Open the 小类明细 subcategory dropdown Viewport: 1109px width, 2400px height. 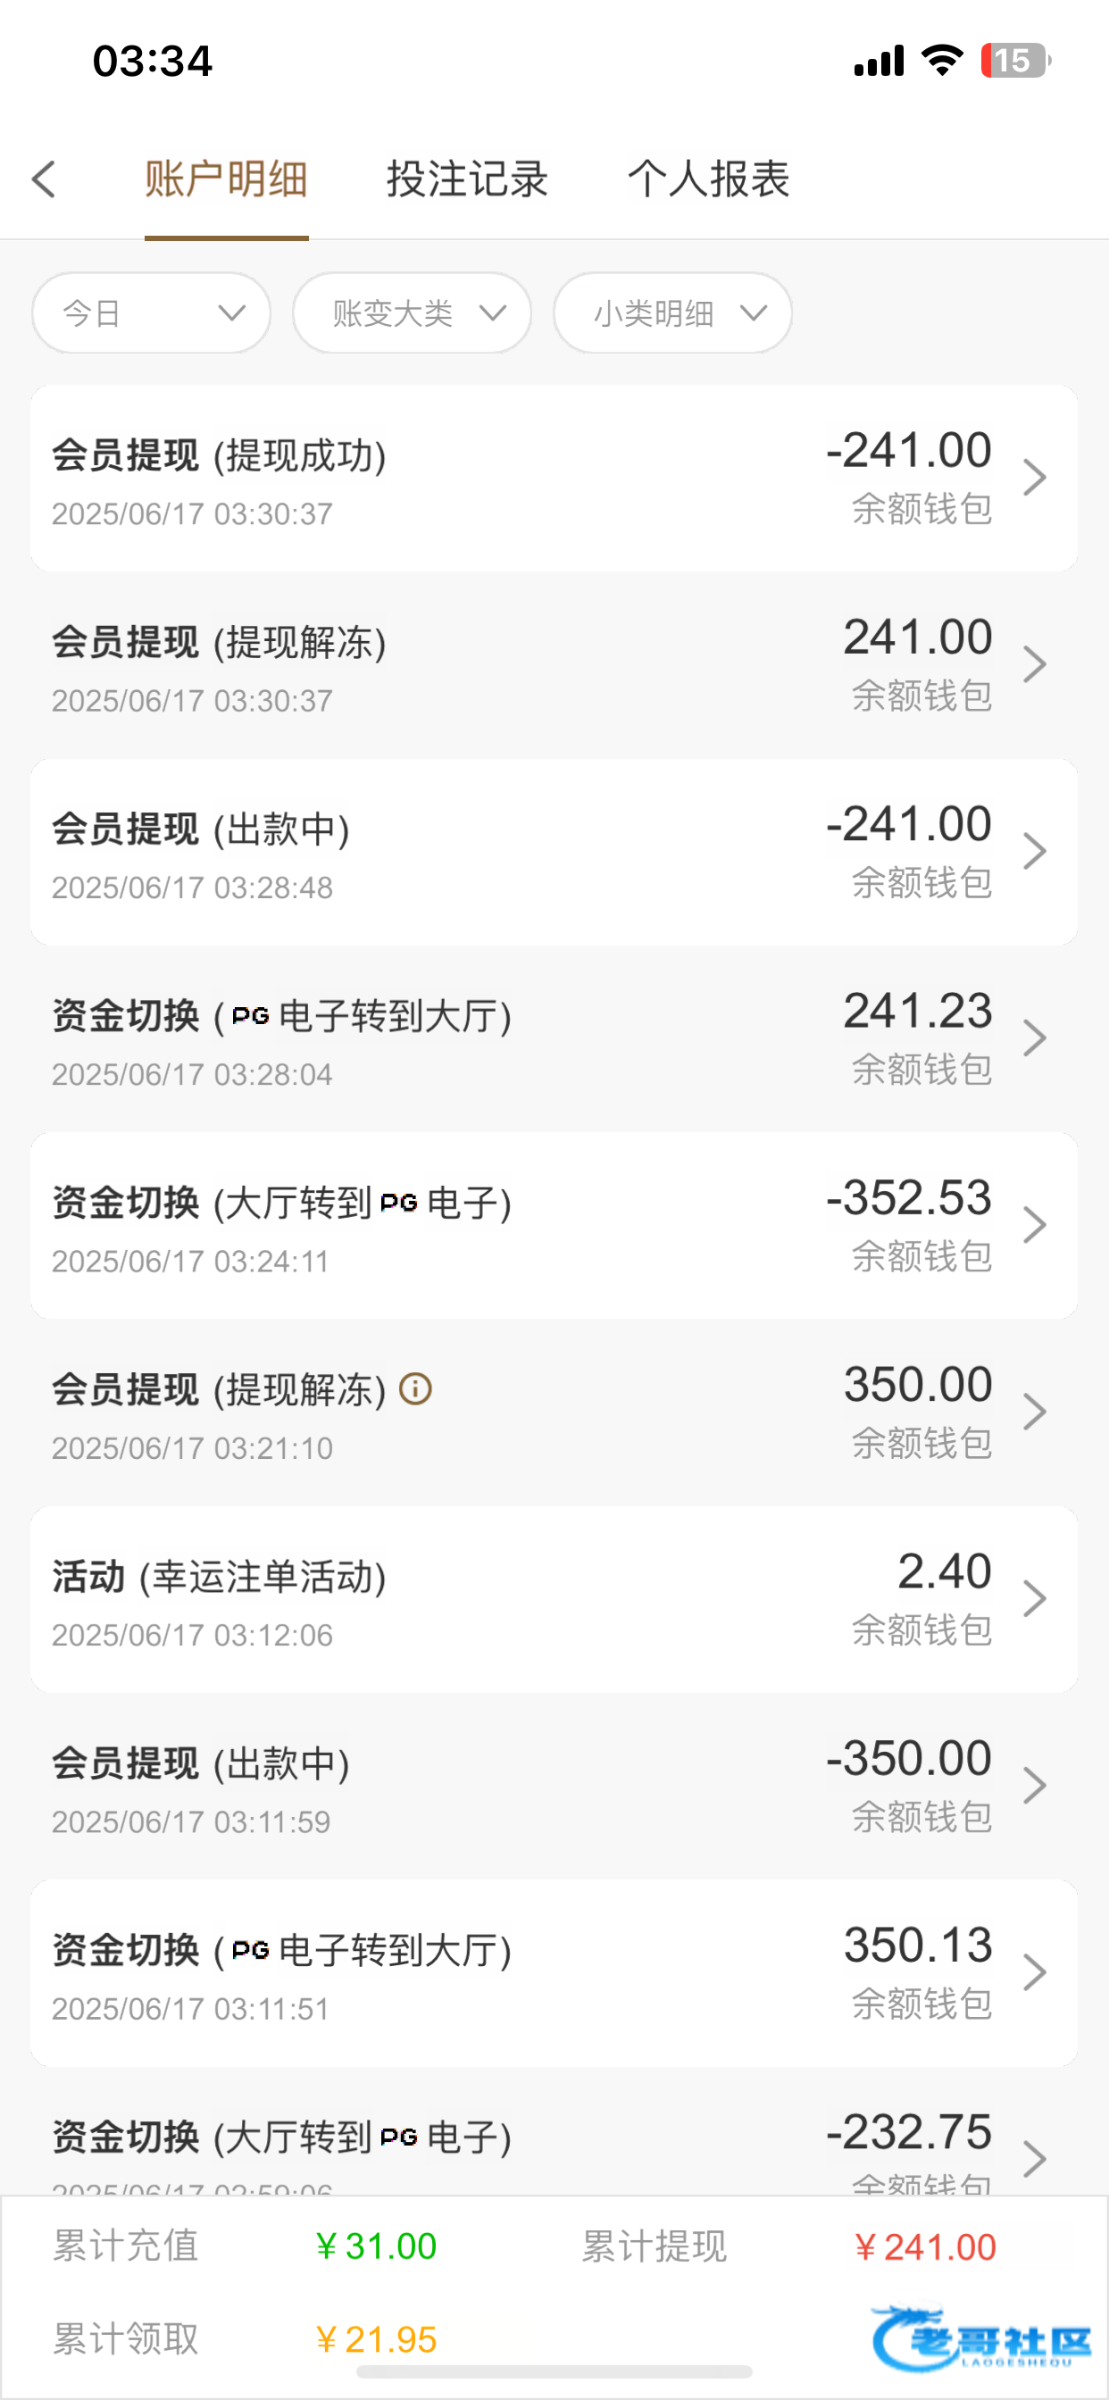click(x=673, y=313)
